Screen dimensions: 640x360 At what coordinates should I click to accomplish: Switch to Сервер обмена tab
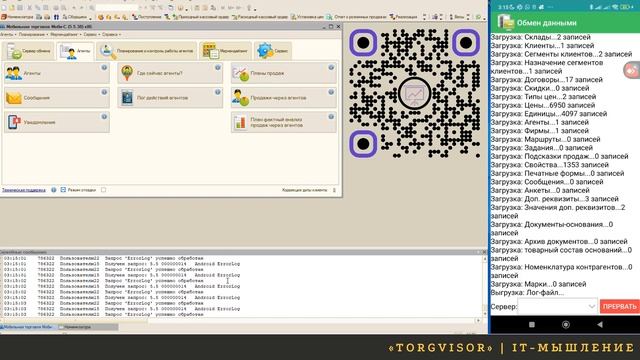click(29, 51)
